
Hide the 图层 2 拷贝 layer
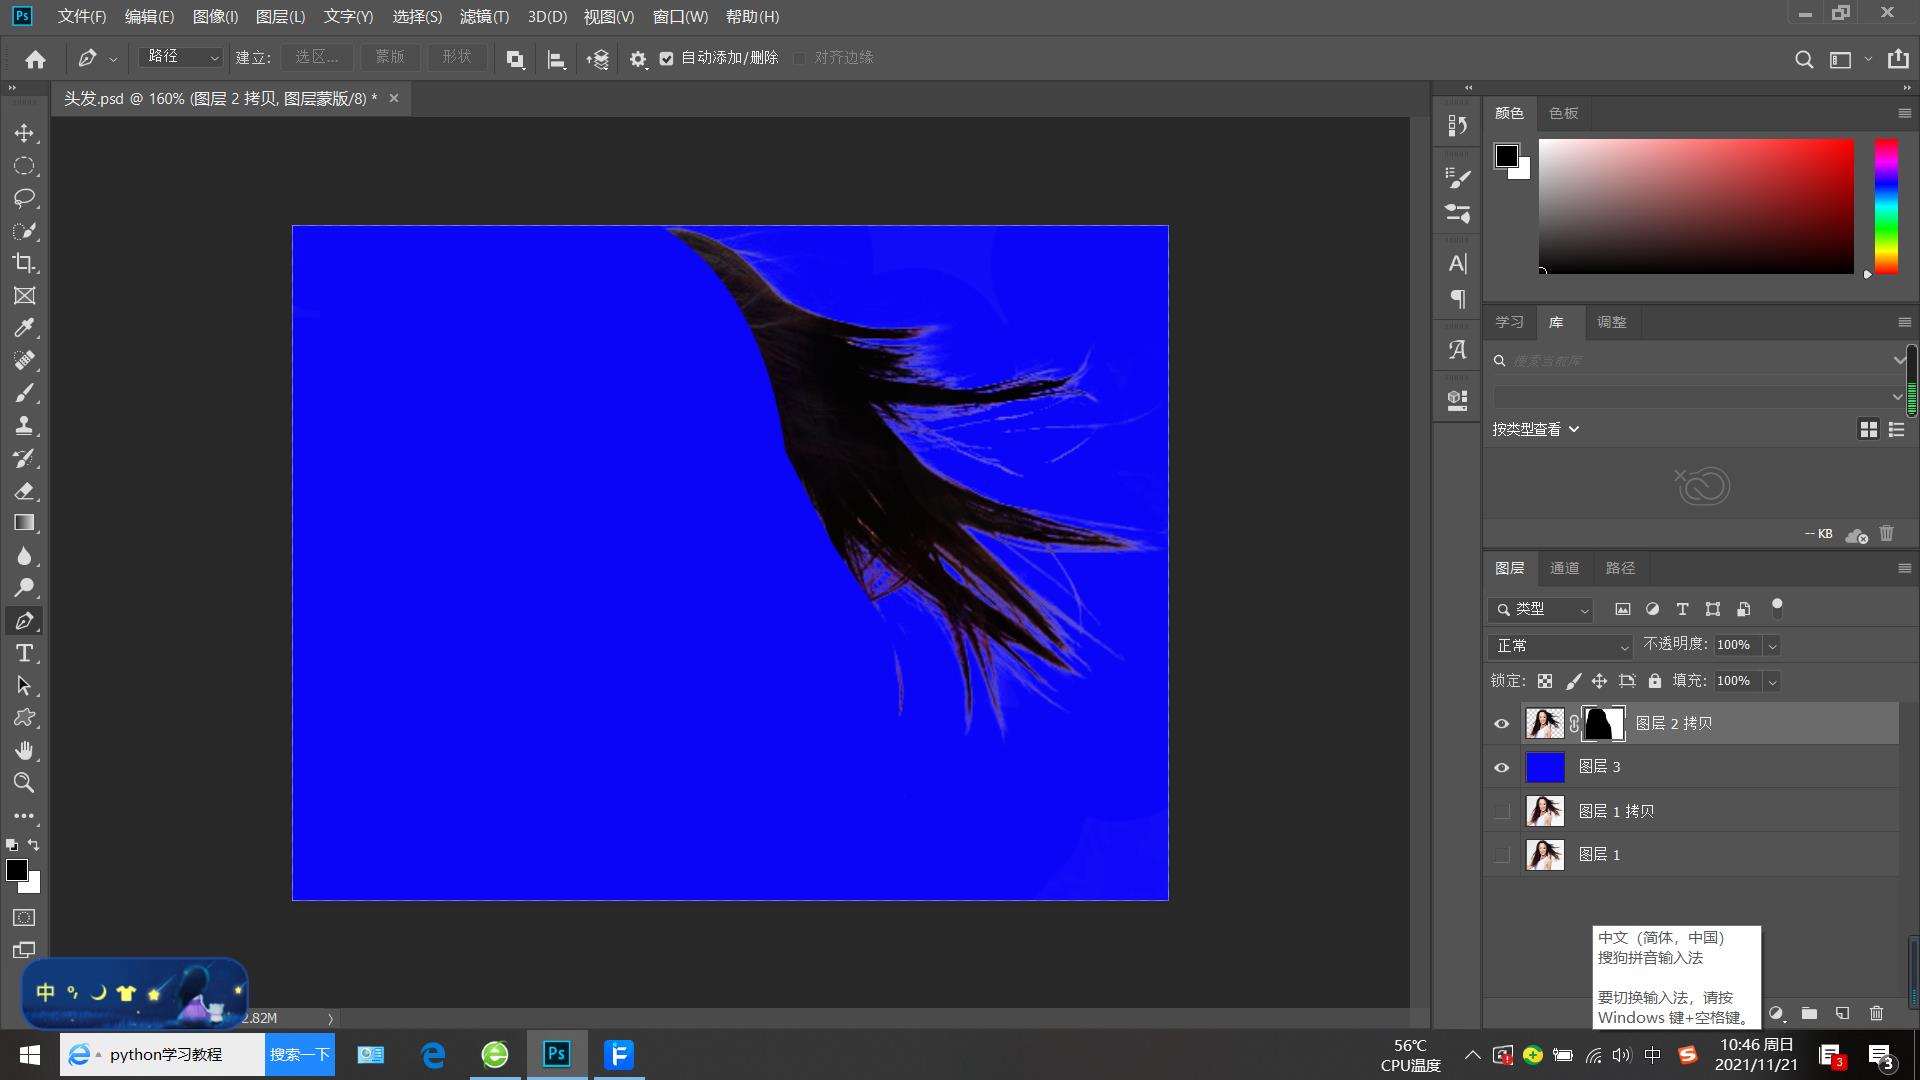click(x=1501, y=724)
